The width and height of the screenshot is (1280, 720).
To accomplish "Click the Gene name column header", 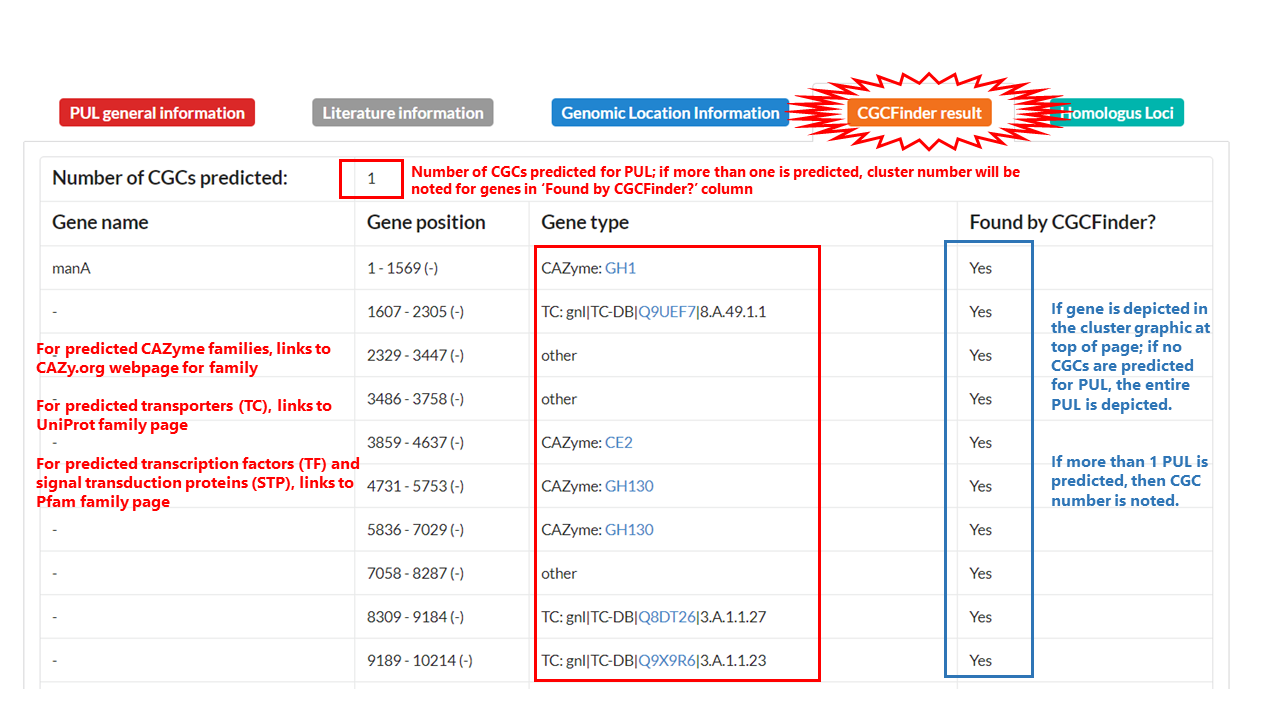I will [x=100, y=223].
